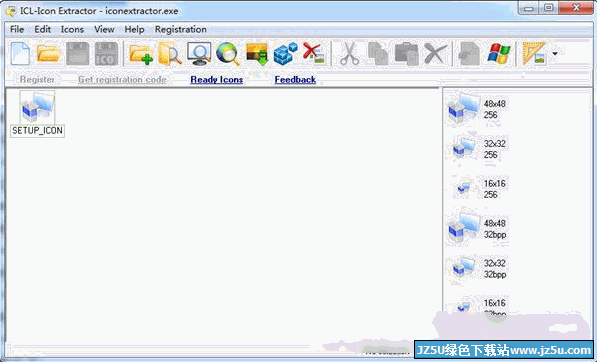Image resolution: width=597 pixels, height=362 pixels.
Task: Click the SETUP_ICON name label
Action: coord(37,131)
